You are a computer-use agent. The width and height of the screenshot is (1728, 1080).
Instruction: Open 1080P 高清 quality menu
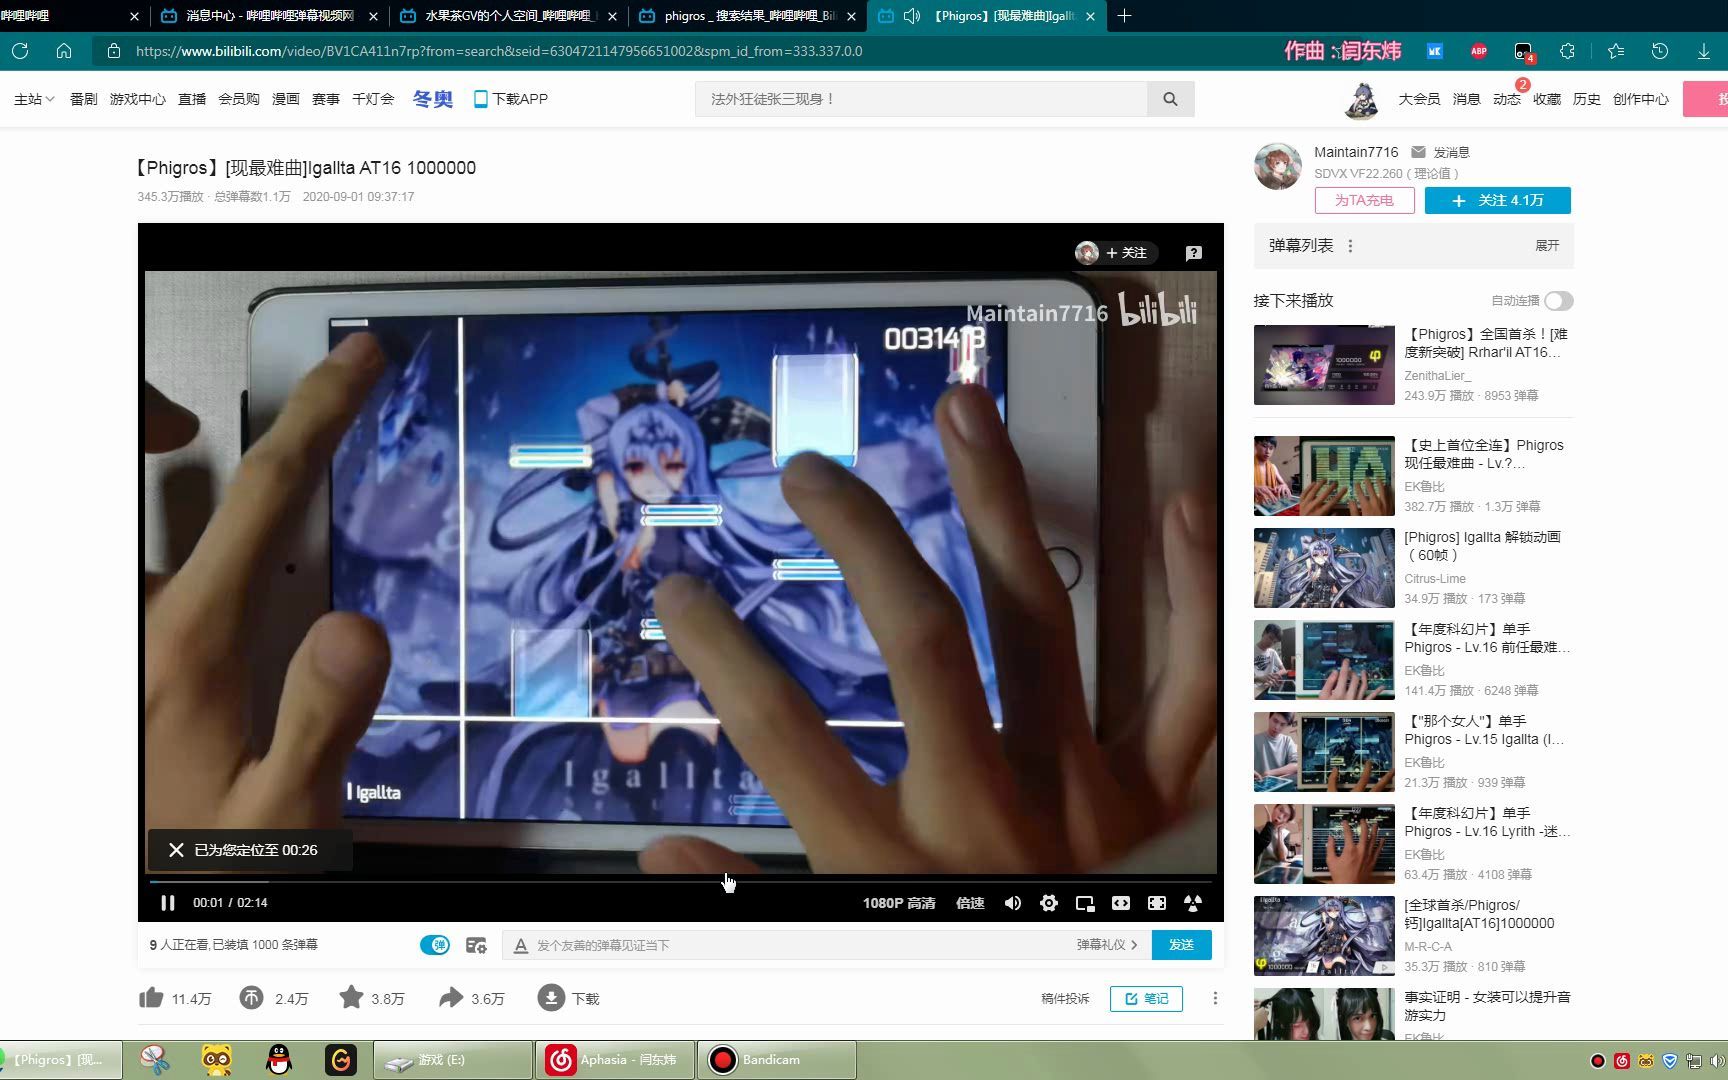coord(899,903)
